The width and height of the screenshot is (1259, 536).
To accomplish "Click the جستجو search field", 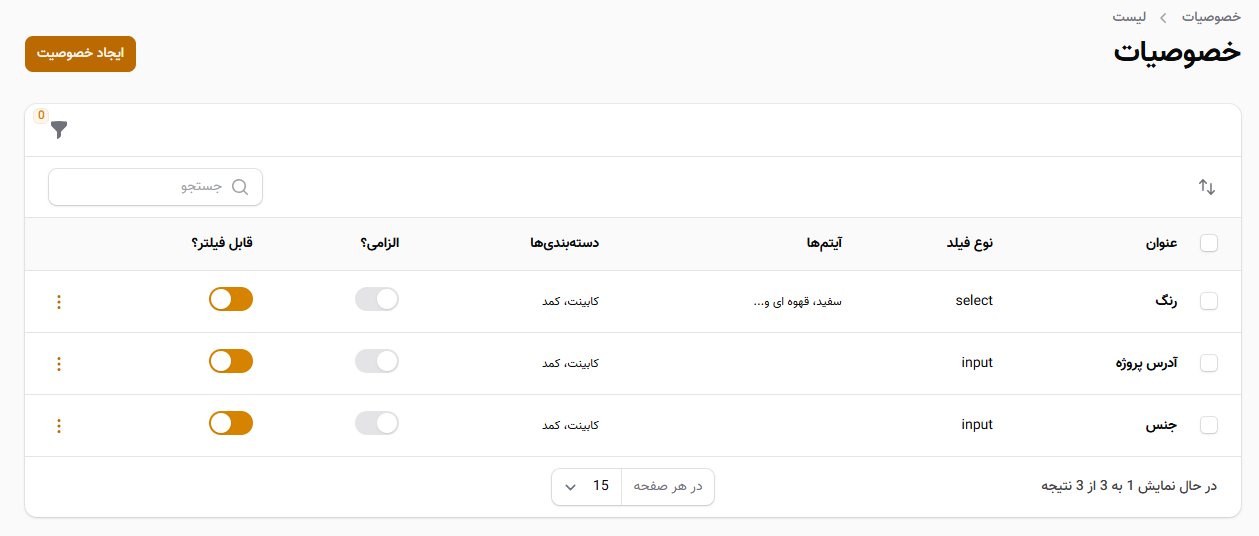I will 155,187.
